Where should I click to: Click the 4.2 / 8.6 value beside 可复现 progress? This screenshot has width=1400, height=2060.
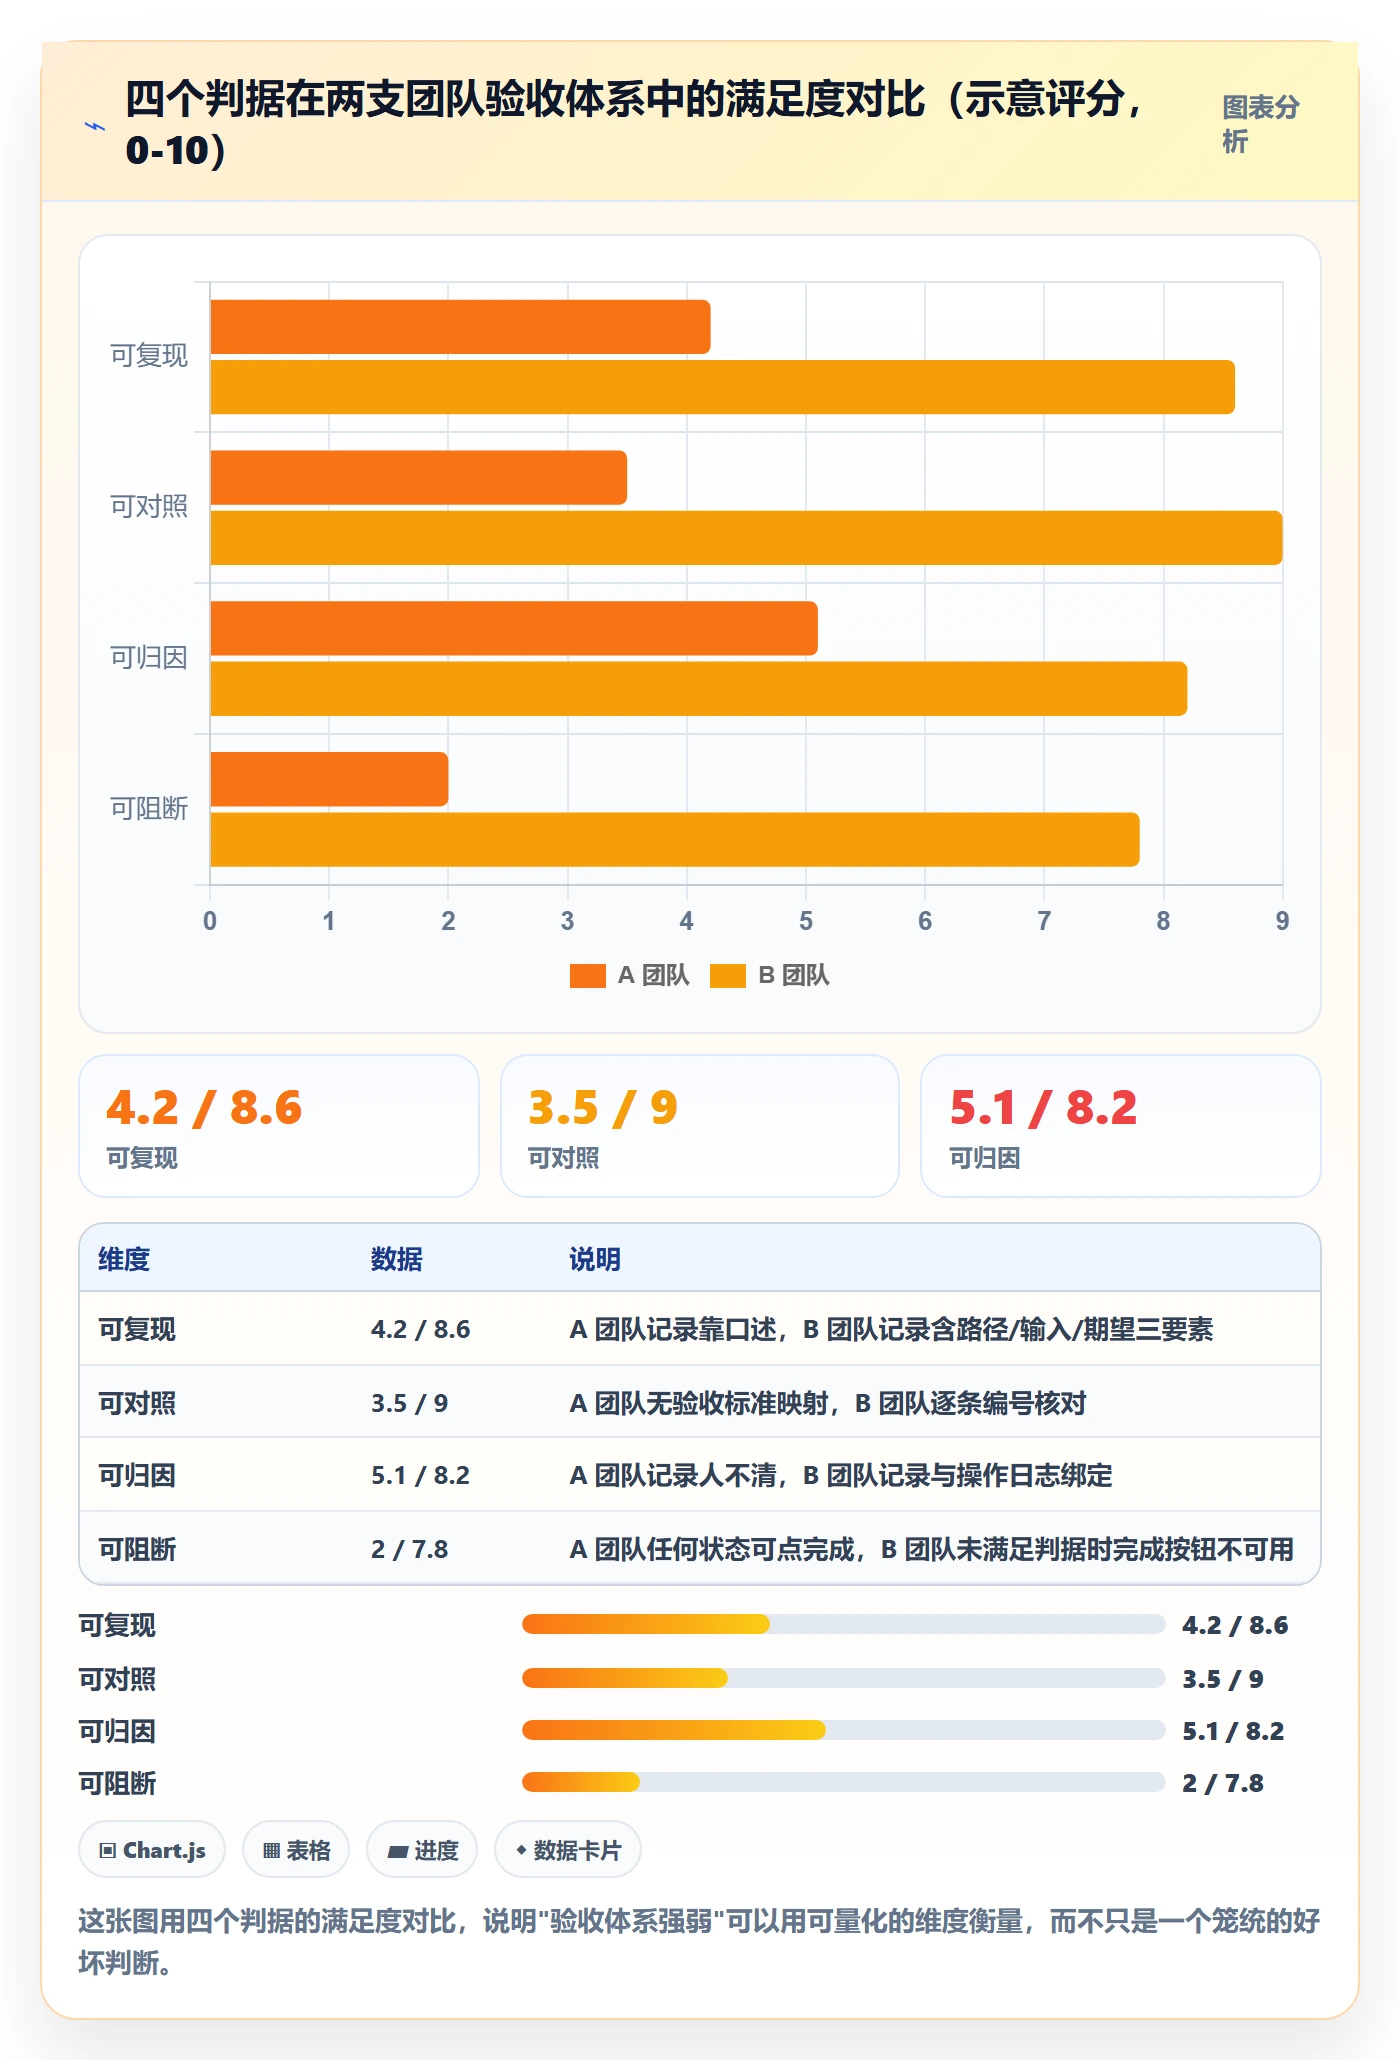[1235, 1625]
